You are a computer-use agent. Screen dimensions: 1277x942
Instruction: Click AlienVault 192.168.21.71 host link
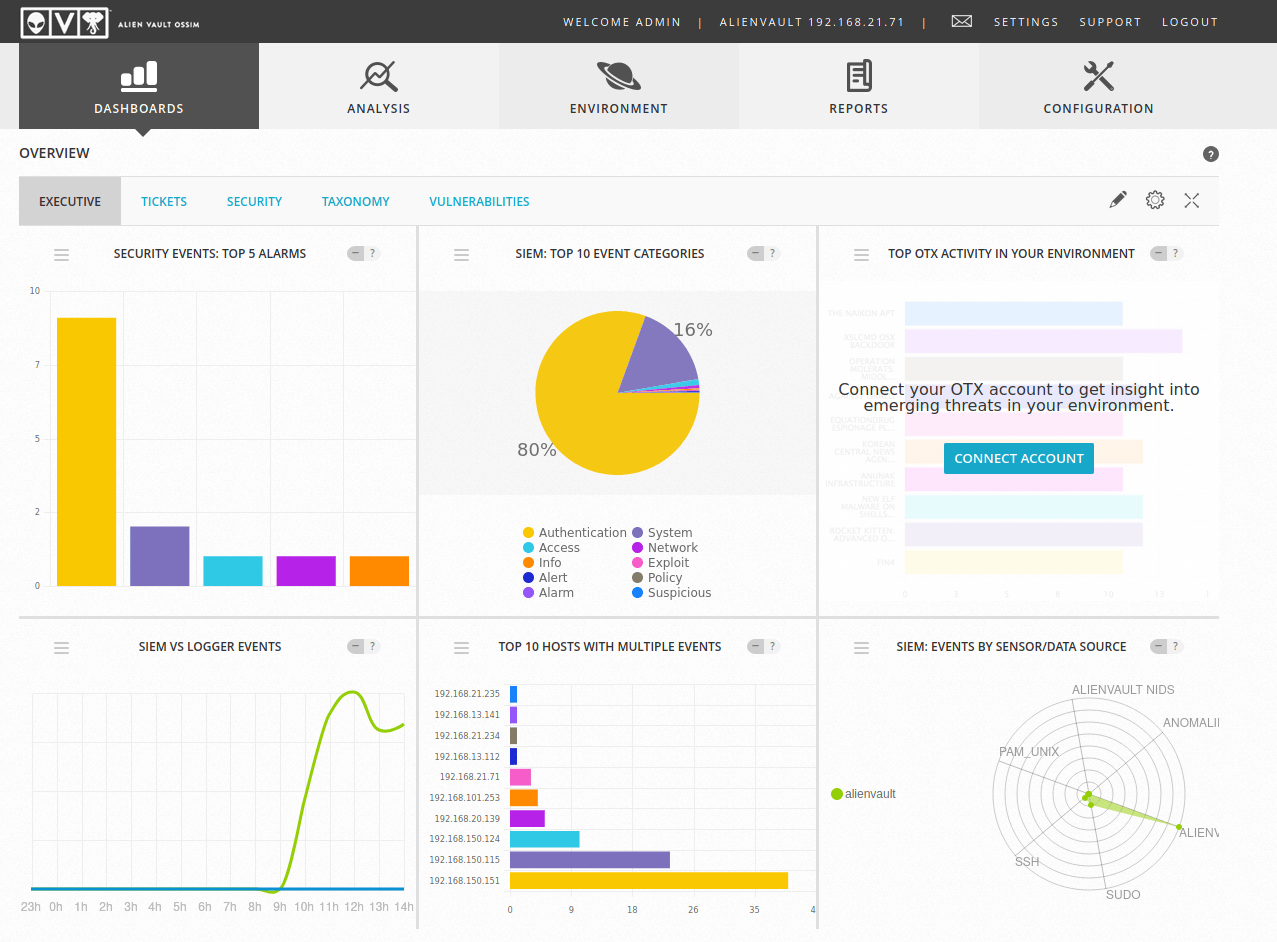(x=812, y=22)
